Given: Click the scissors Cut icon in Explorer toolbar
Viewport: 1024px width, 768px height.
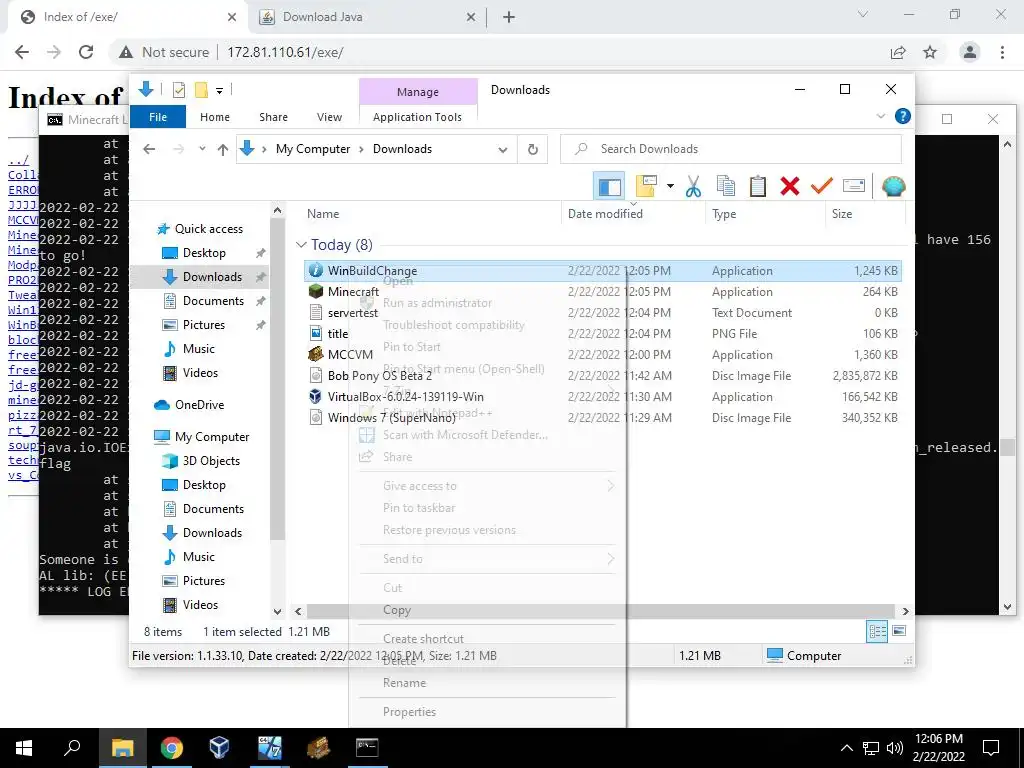Looking at the screenshot, I should [693, 187].
